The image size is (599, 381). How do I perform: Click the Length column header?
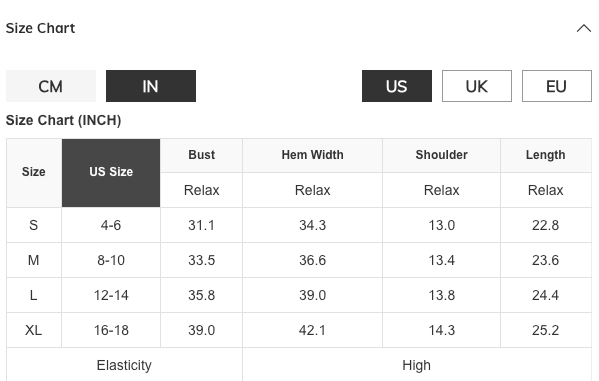(546, 155)
